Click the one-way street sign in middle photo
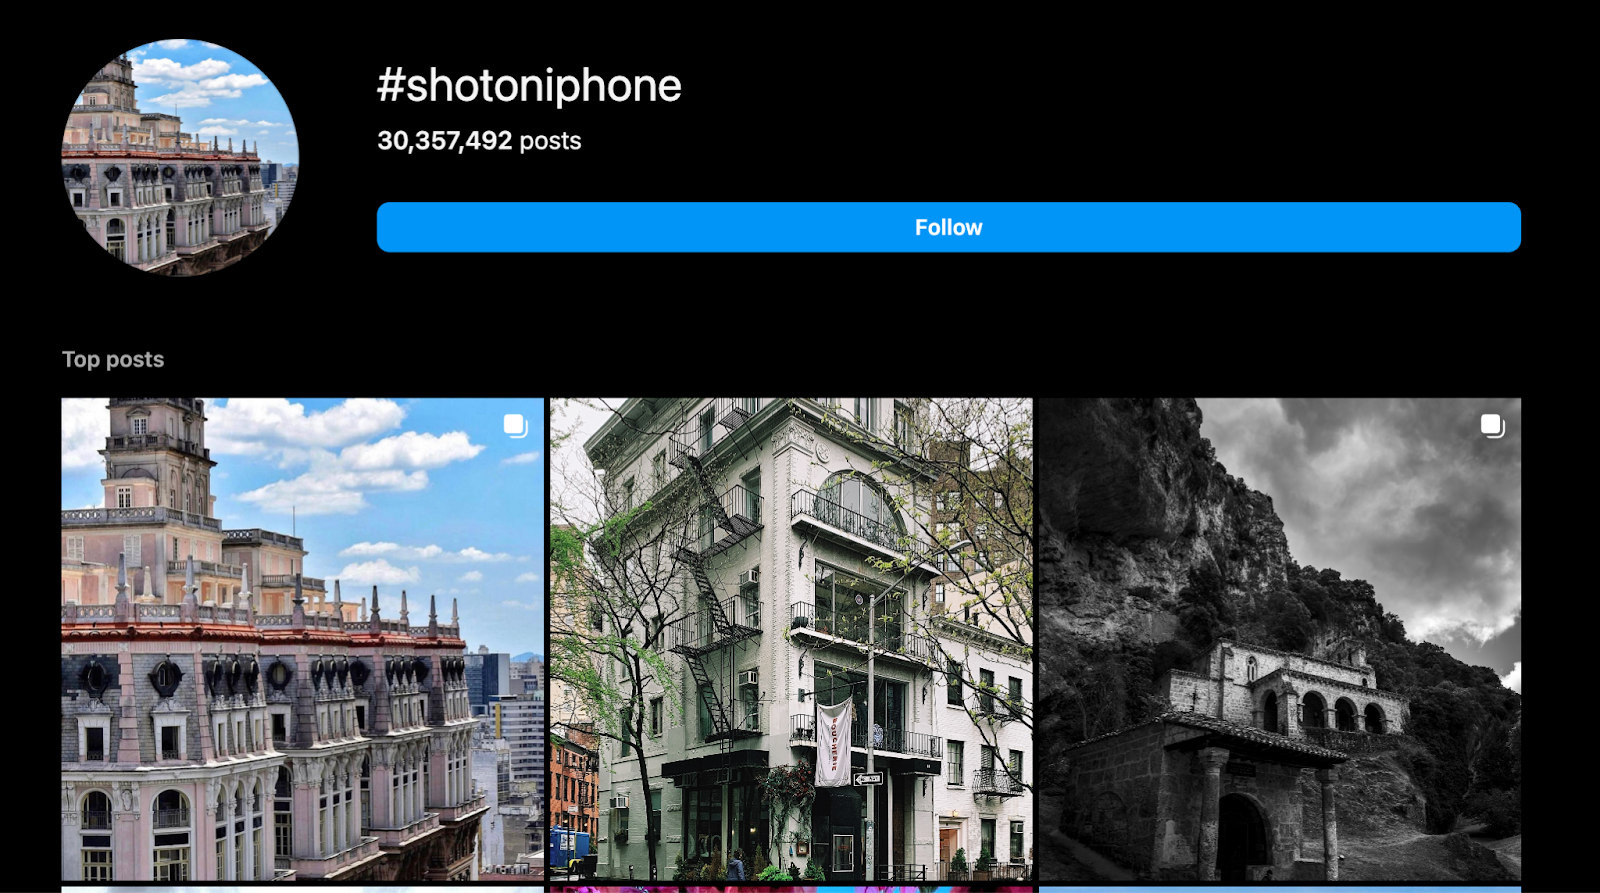This screenshot has width=1600, height=893. (x=868, y=779)
